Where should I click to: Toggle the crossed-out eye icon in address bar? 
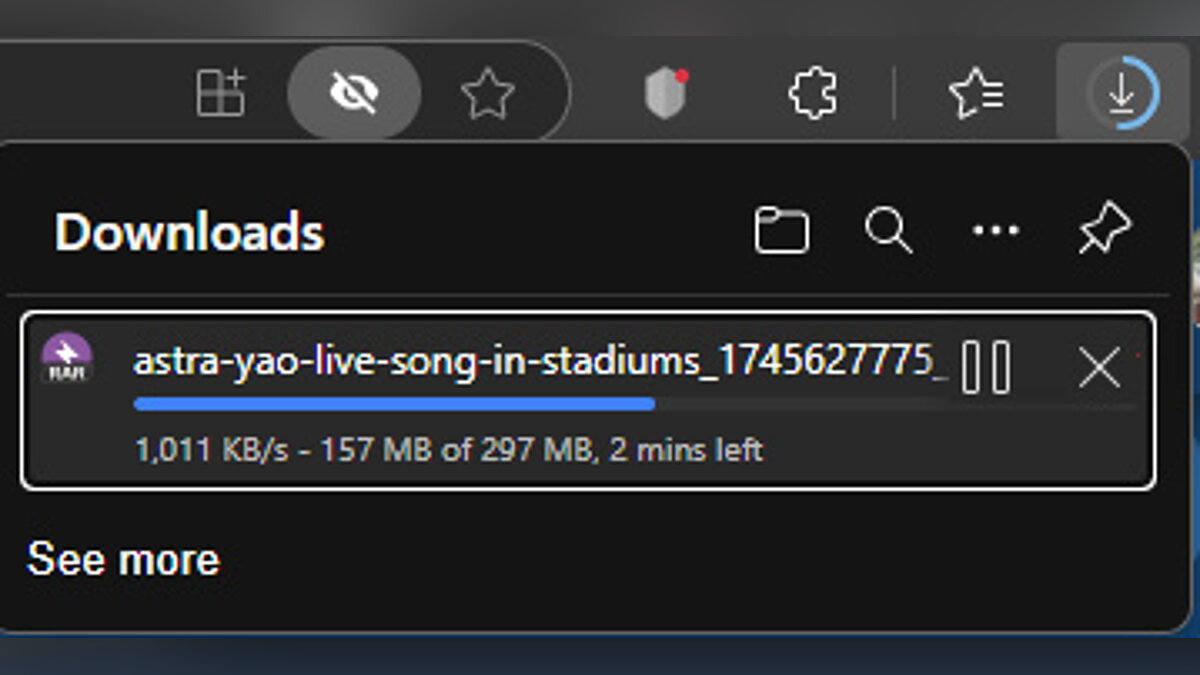click(354, 95)
